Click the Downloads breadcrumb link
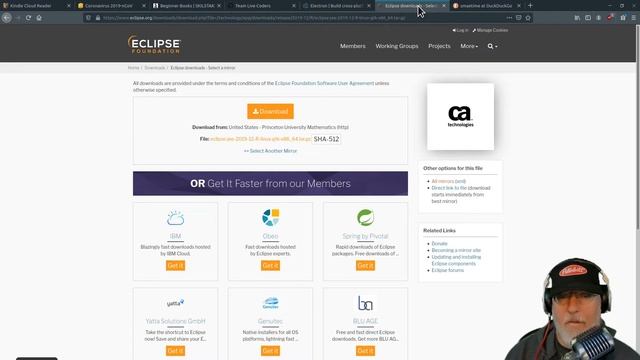Screen dimensions: 640x360 (x=155, y=68)
